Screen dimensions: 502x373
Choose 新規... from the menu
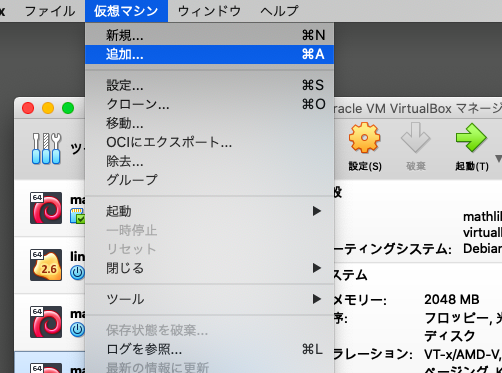209,35
